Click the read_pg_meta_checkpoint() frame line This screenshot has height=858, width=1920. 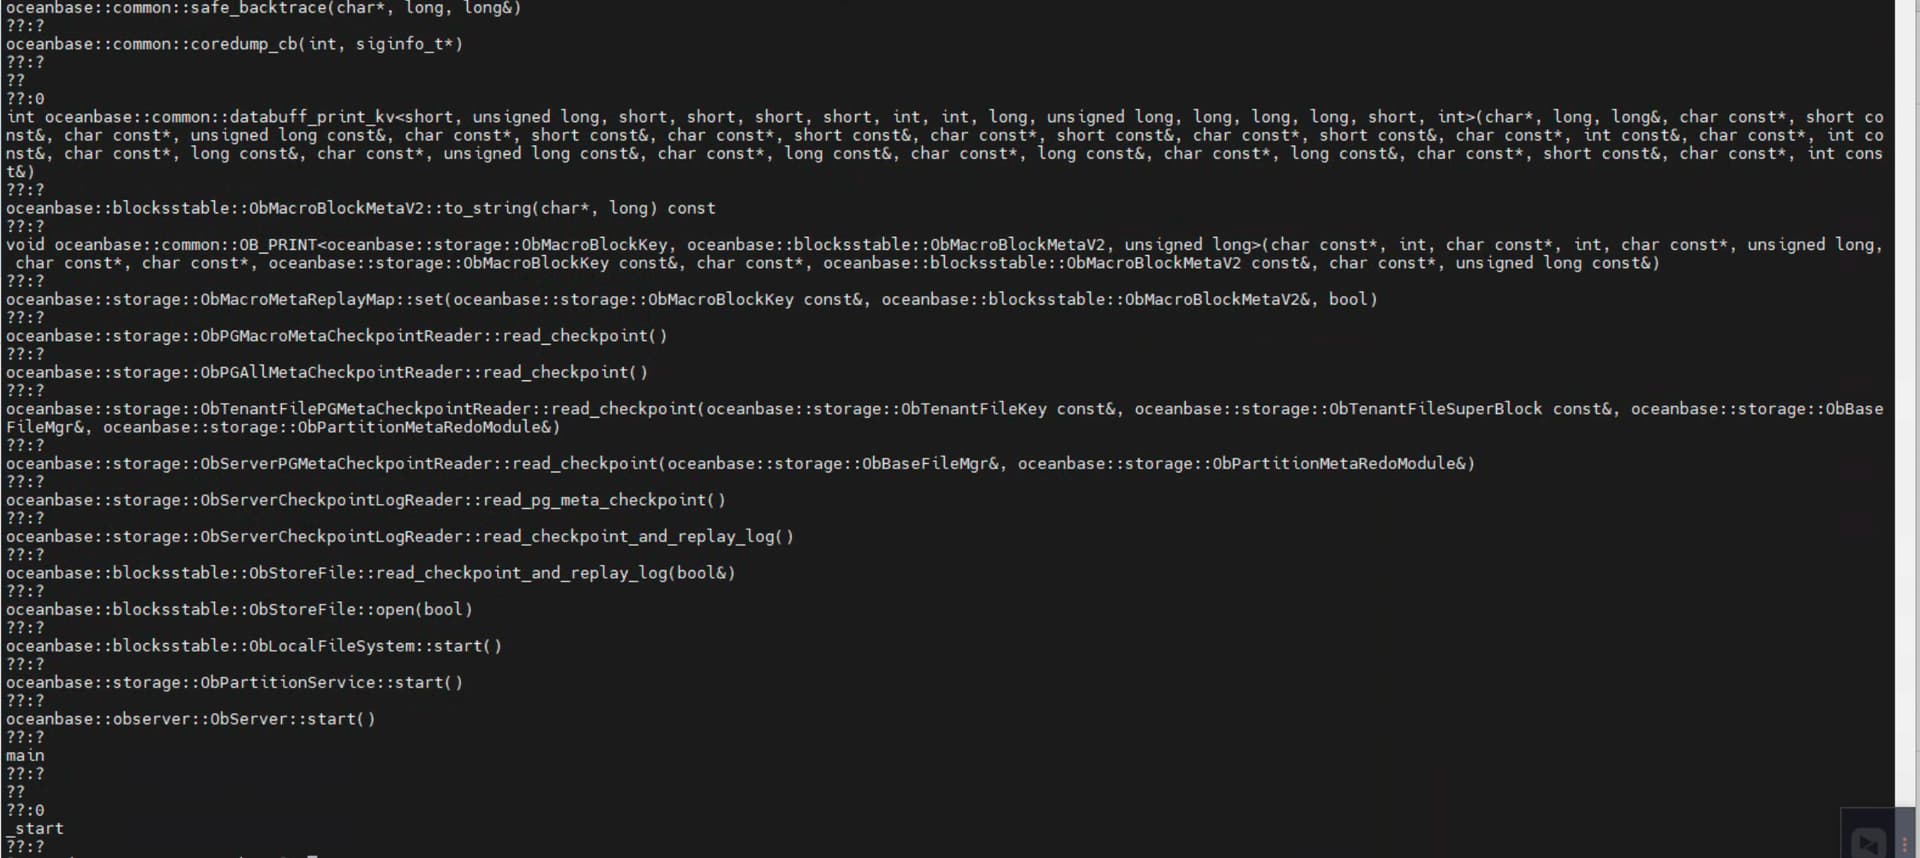[x=366, y=500]
